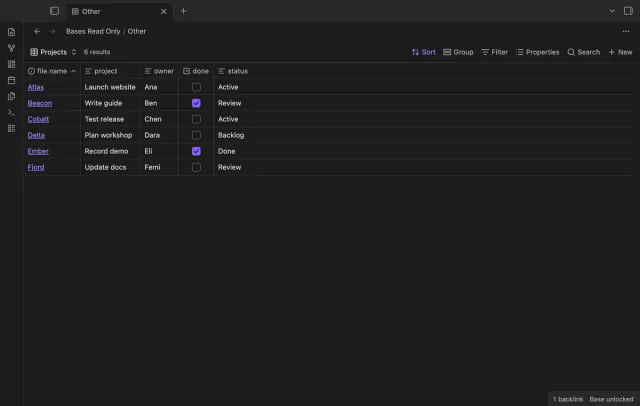Click owner cell Femi
This screenshot has width=640, height=406.
[x=159, y=167]
